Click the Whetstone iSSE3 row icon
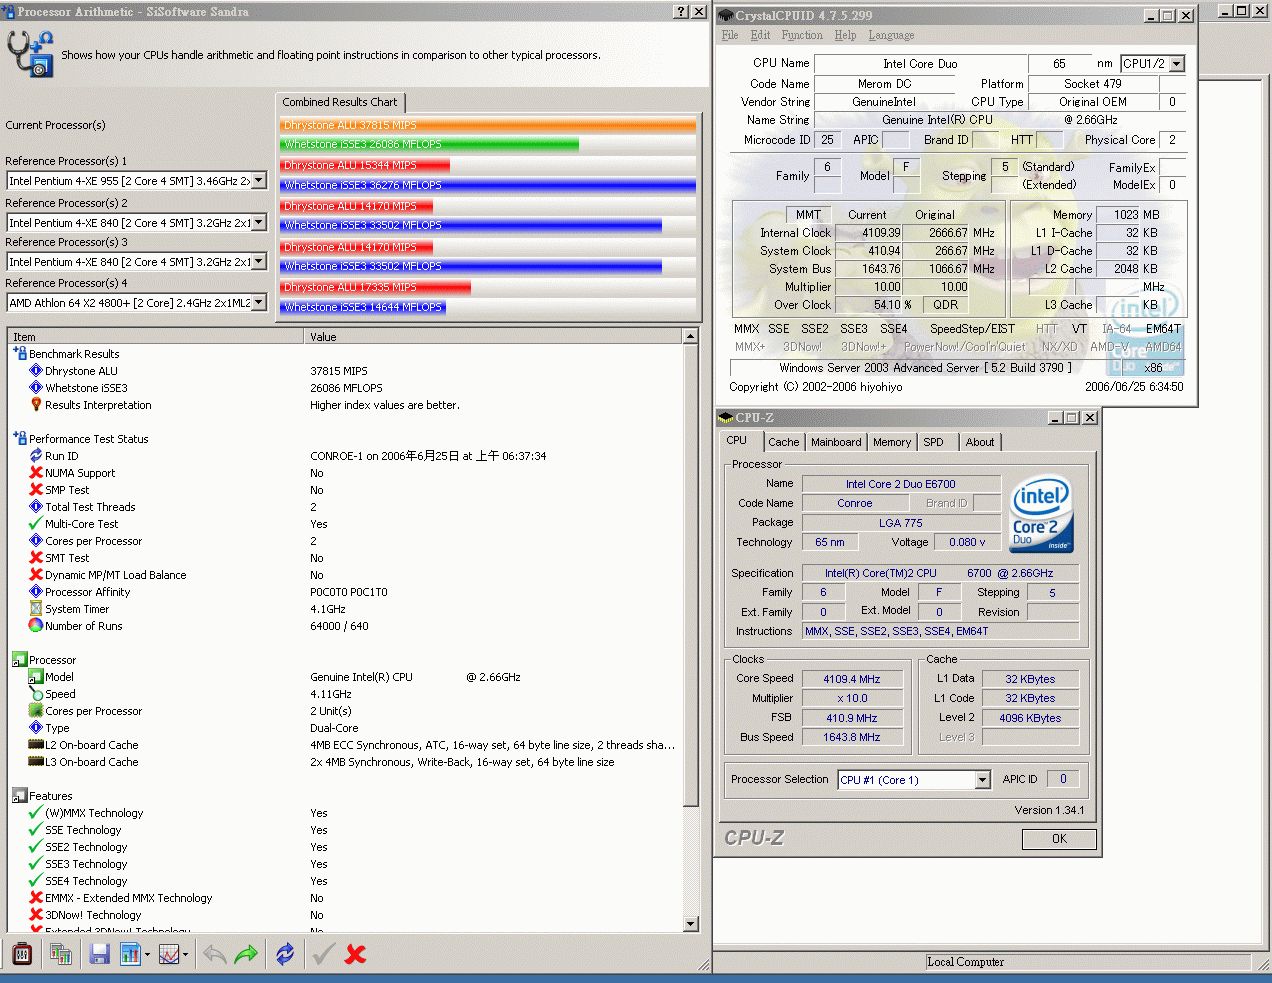Image resolution: width=1272 pixels, height=983 pixels. [x=36, y=388]
